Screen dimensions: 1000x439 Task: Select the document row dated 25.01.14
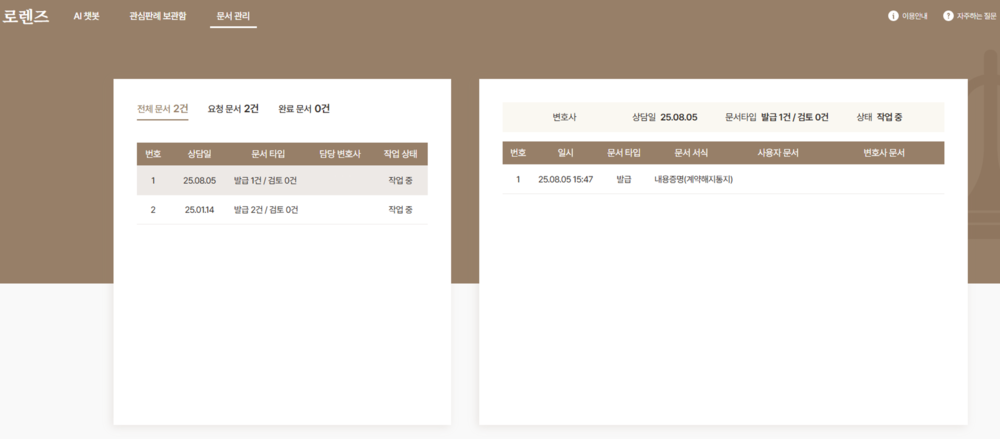pos(281,210)
